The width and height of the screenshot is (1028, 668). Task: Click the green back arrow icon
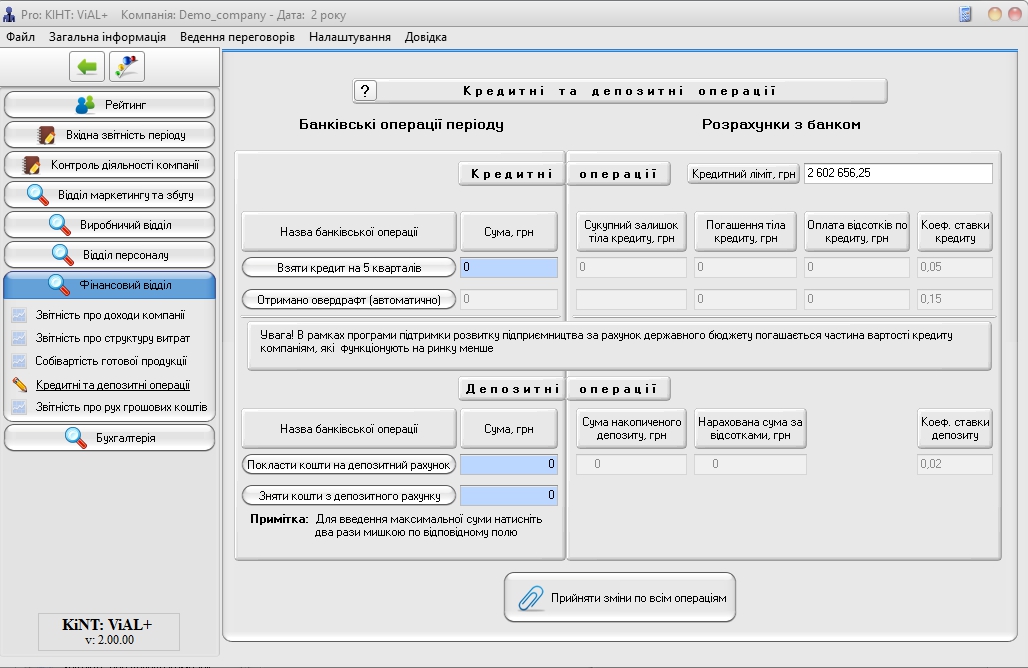[87, 67]
